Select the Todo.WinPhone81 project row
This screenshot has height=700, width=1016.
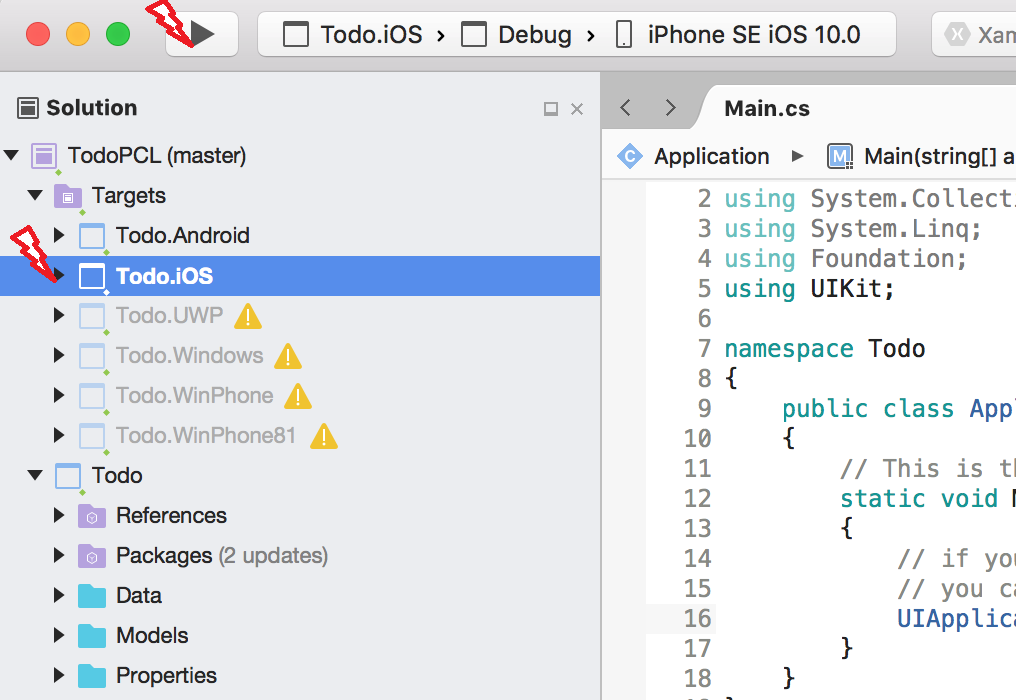coord(300,436)
